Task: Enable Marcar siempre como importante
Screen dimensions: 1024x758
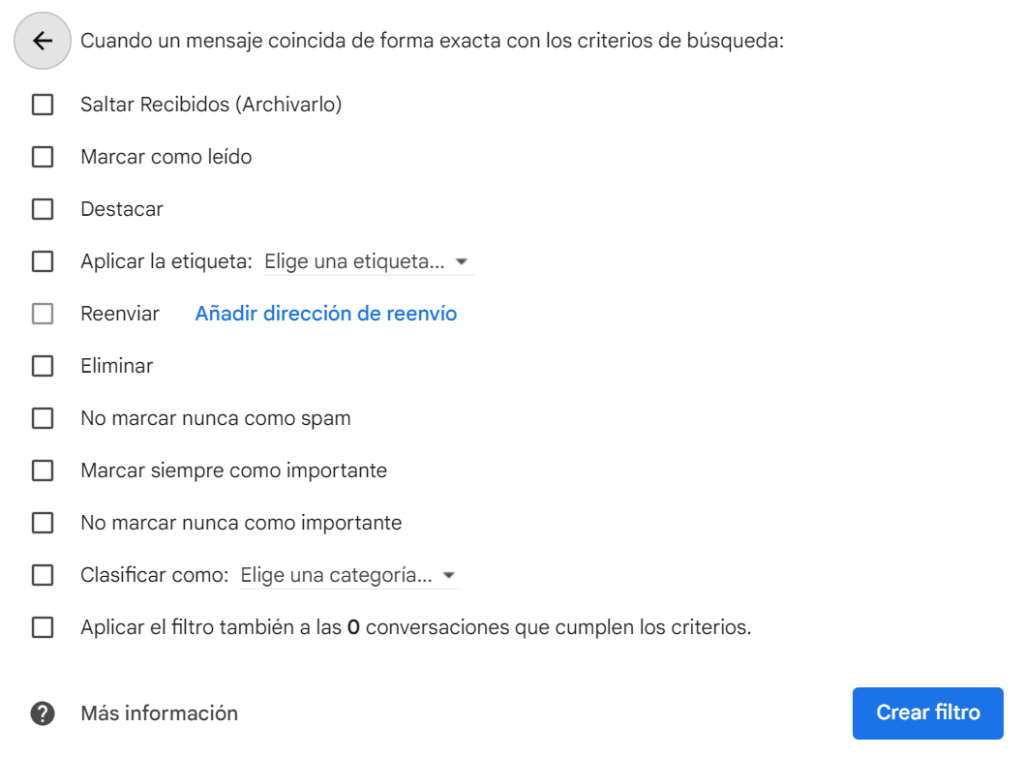Action: (x=42, y=470)
